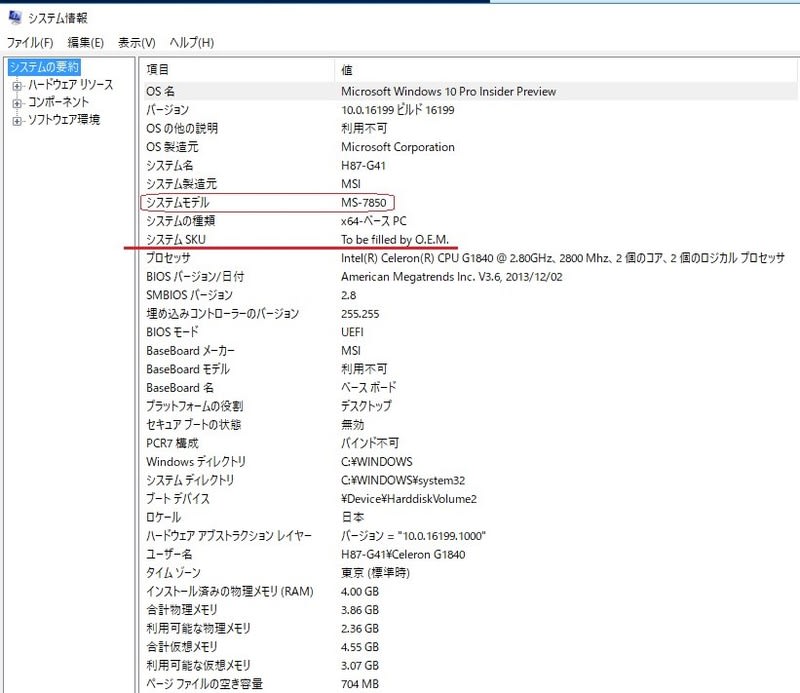The height and width of the screenshot is (693, 800).
Task: Select the OS の他の説明 row
Action: 470,128
